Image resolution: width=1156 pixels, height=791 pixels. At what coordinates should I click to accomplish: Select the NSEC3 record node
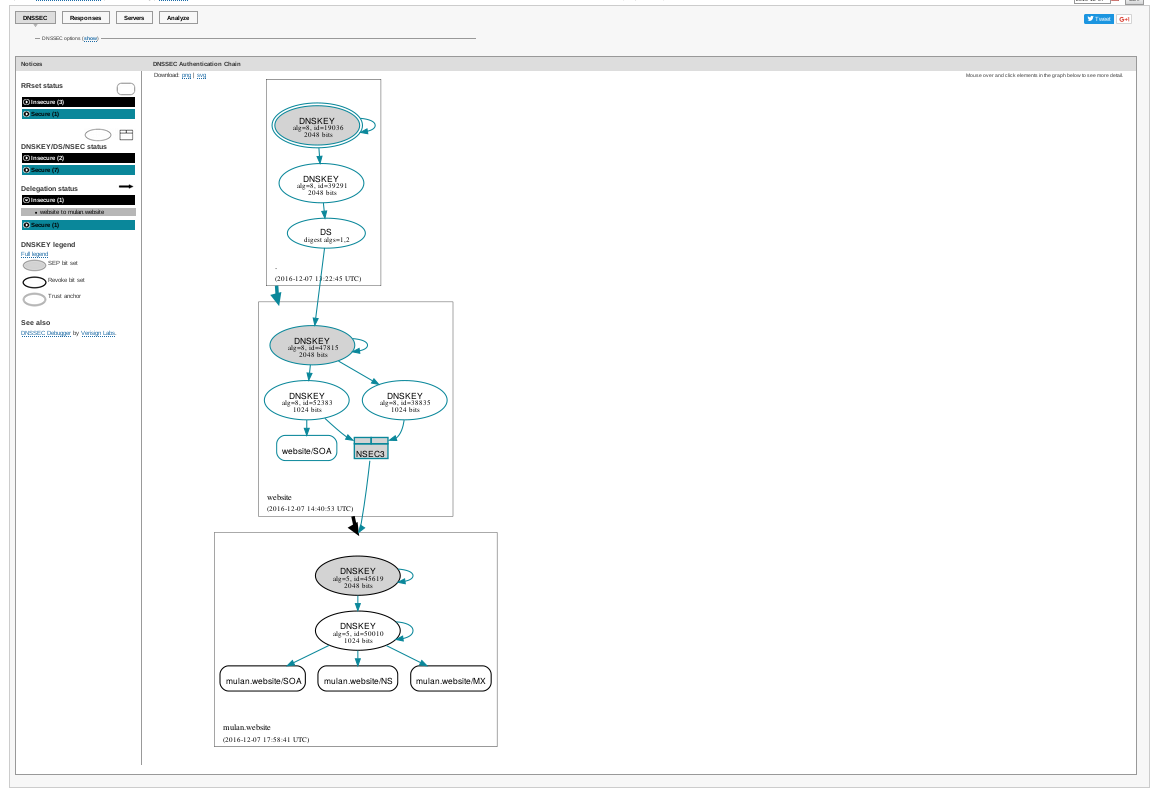(370, 449)
